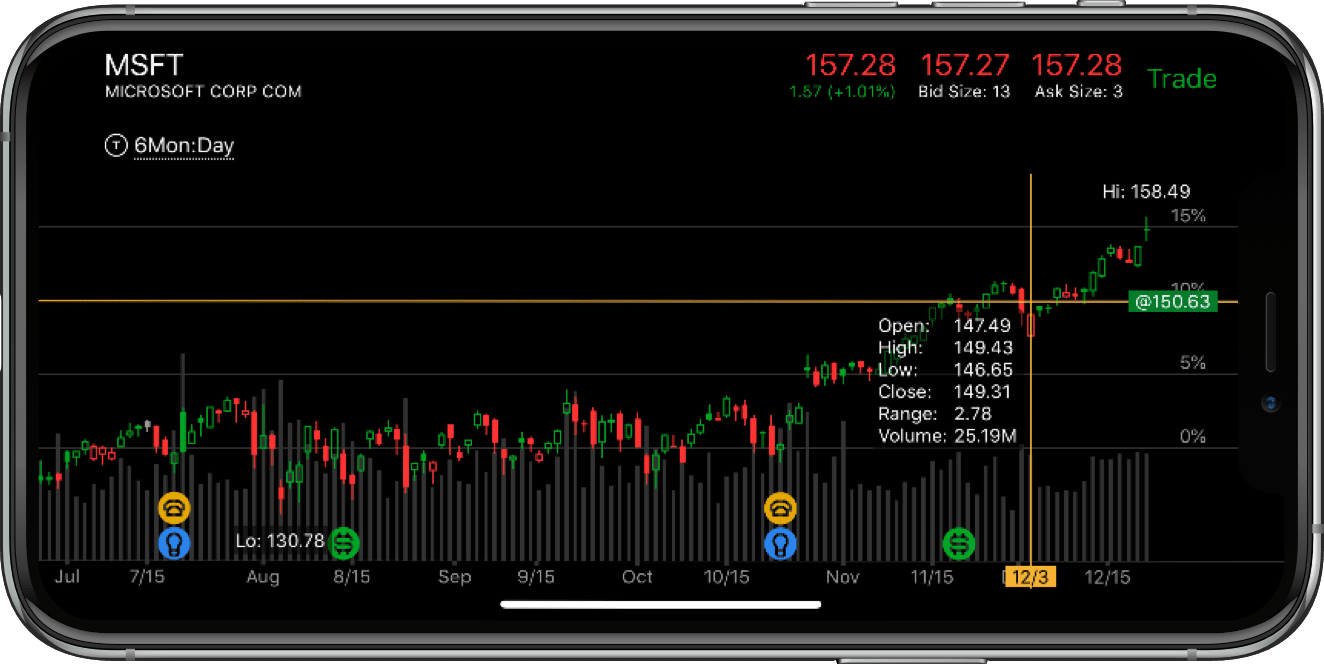The width and height of the screenshot is (1324, 664).
Task: Tap the iPhone home indicator bar
Action: (661, 604)
